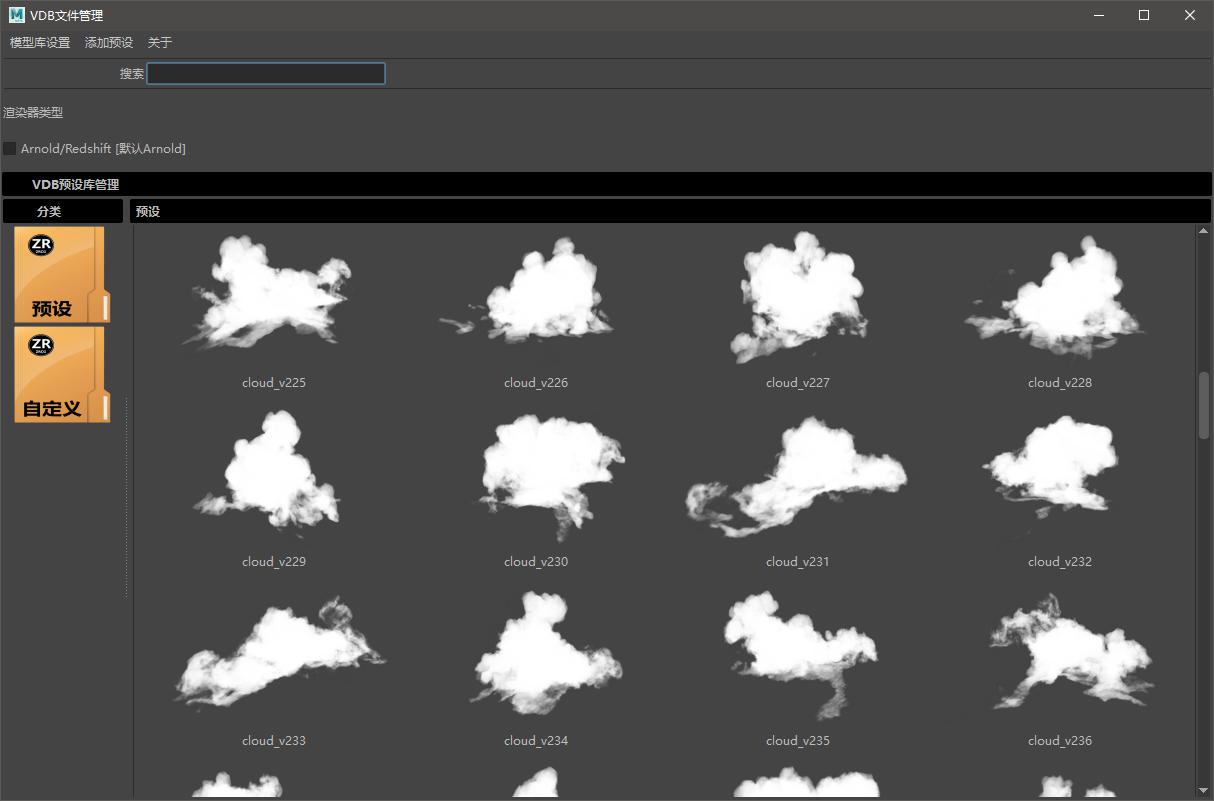
Task: Maximize the VDB文件管理 window
Action: tap(1144, 15)
